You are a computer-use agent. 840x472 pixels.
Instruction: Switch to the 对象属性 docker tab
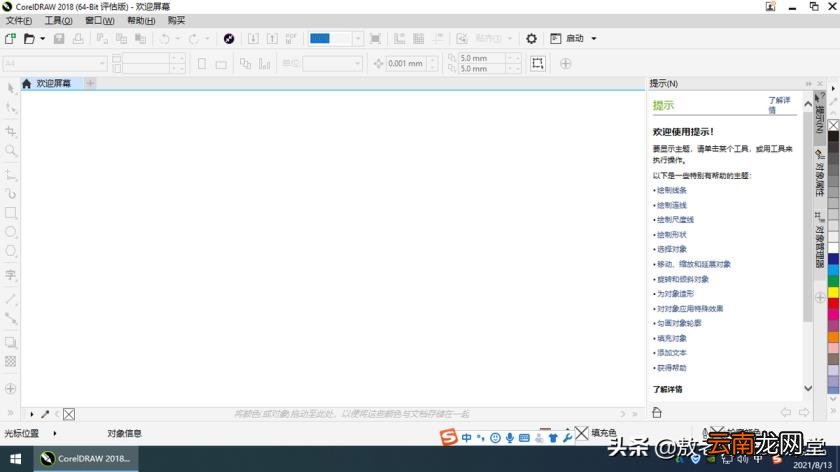(x=819, y=174)
